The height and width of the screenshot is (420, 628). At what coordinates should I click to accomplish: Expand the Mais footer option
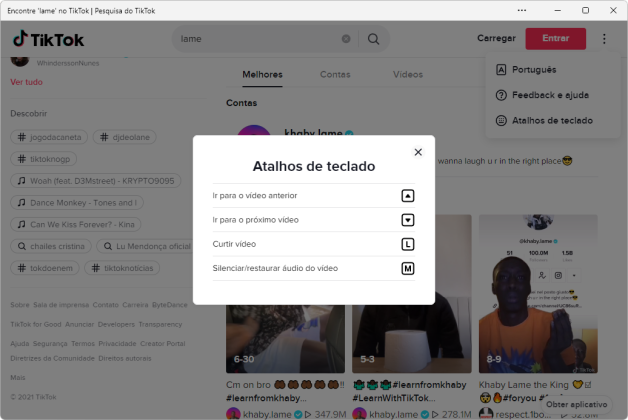coord(18,378)
